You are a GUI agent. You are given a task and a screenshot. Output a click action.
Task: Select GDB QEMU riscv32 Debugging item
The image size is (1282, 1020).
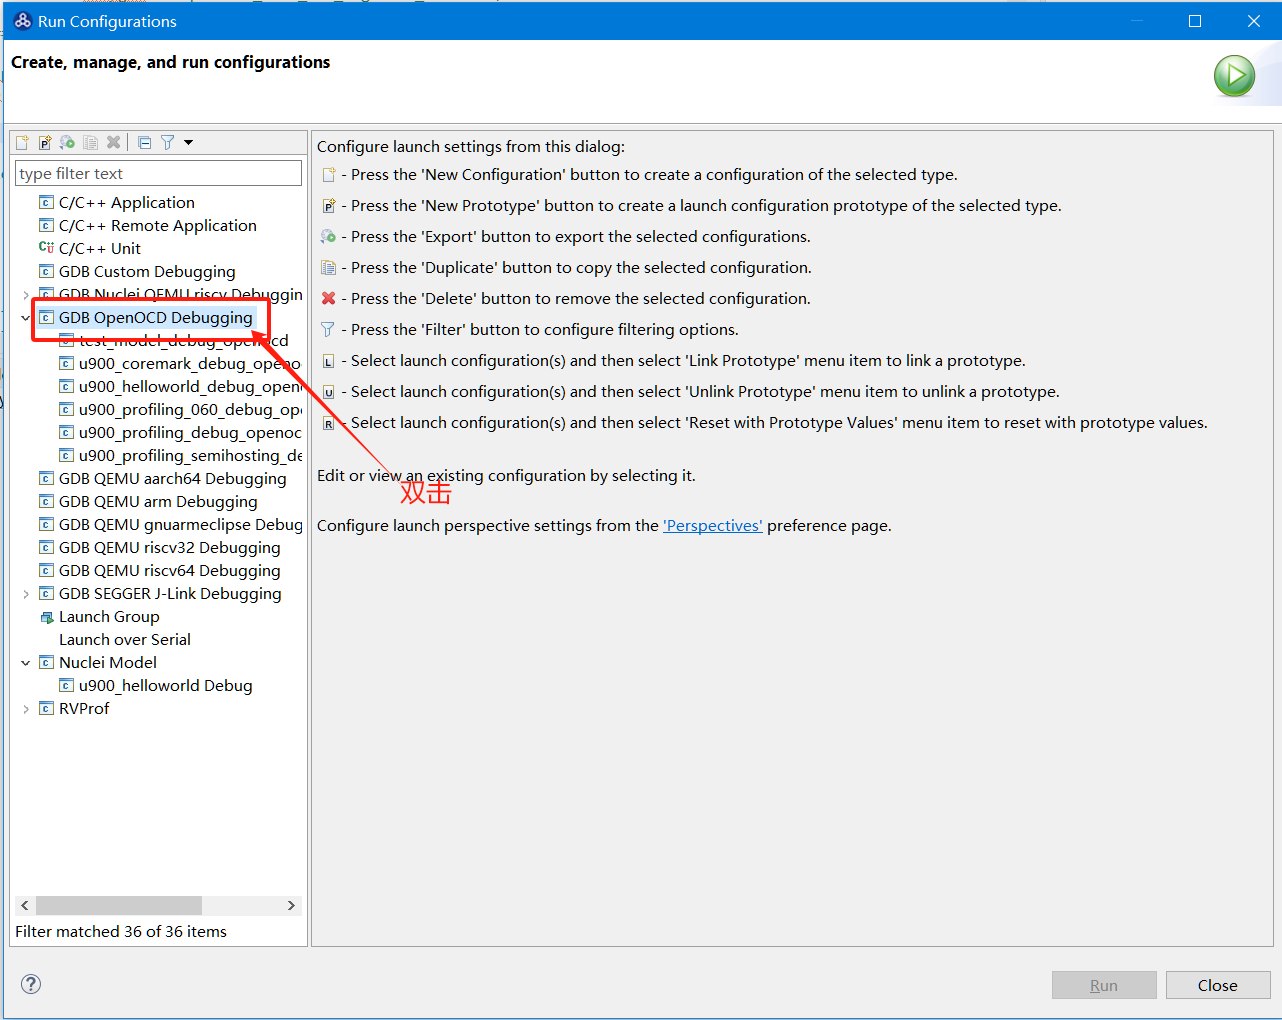(169, 548)
